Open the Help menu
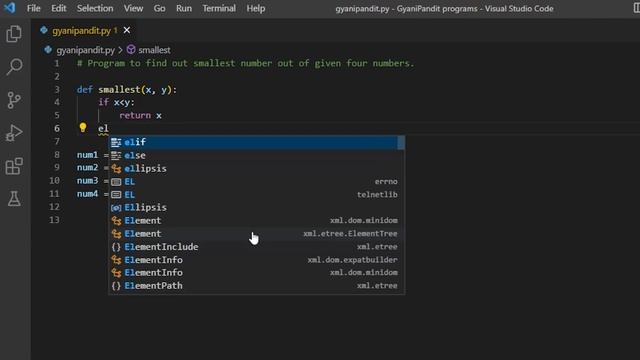 [x=256, y=8]
